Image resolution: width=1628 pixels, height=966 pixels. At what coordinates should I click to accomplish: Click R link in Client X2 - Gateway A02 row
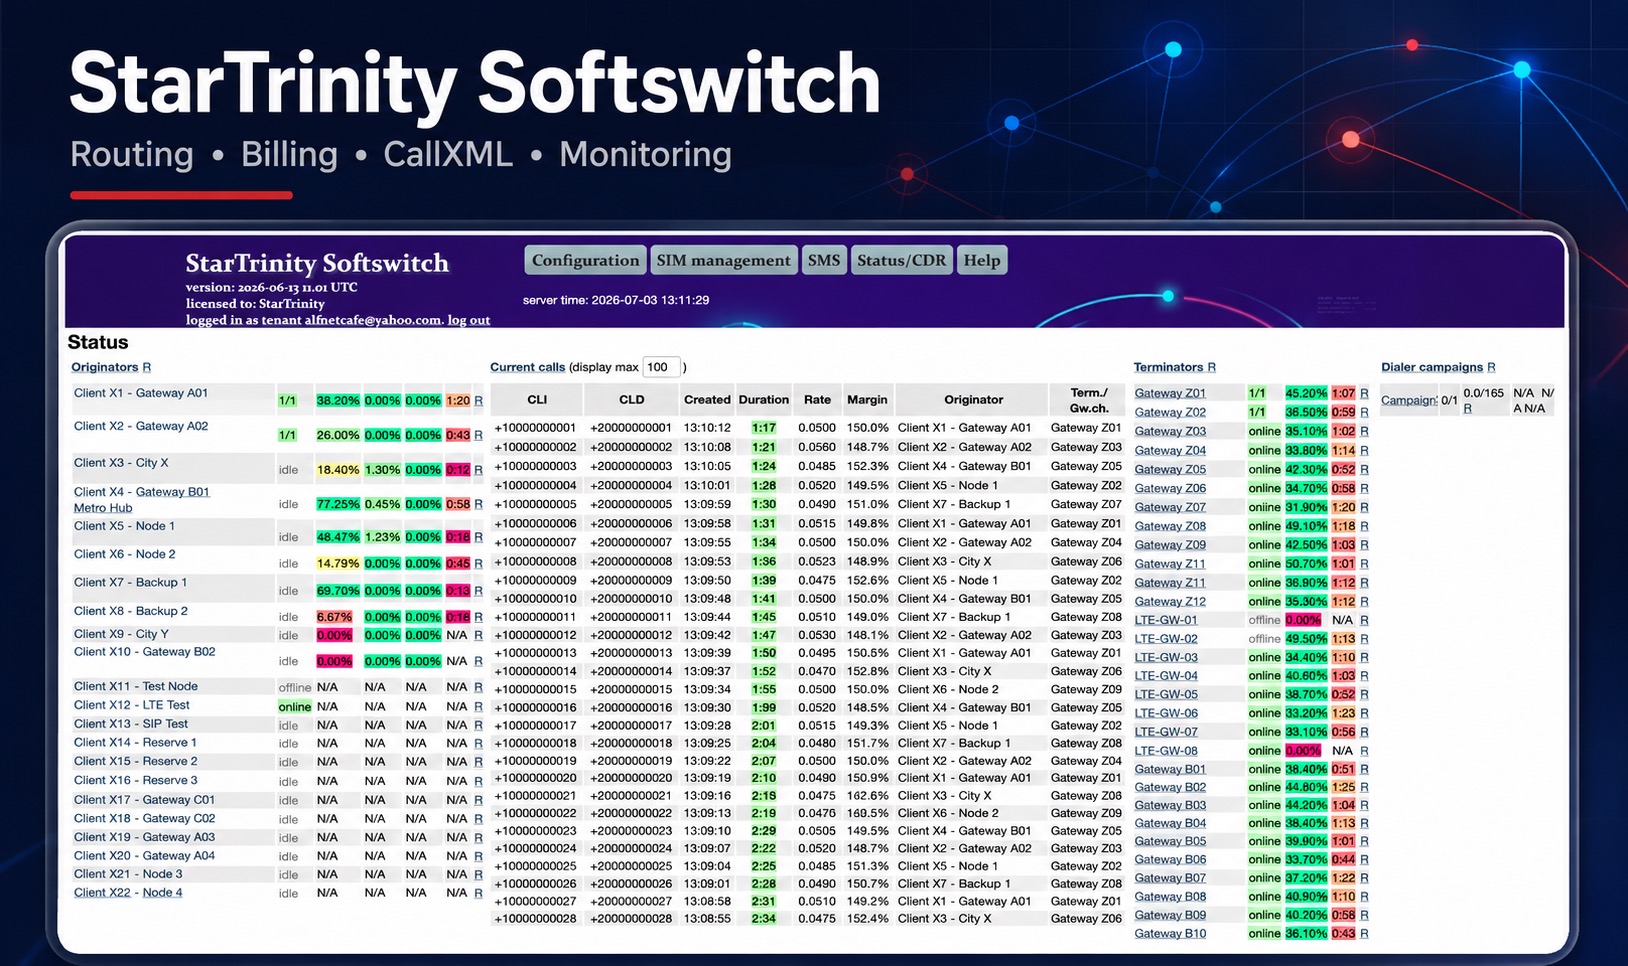coord(478,436)
